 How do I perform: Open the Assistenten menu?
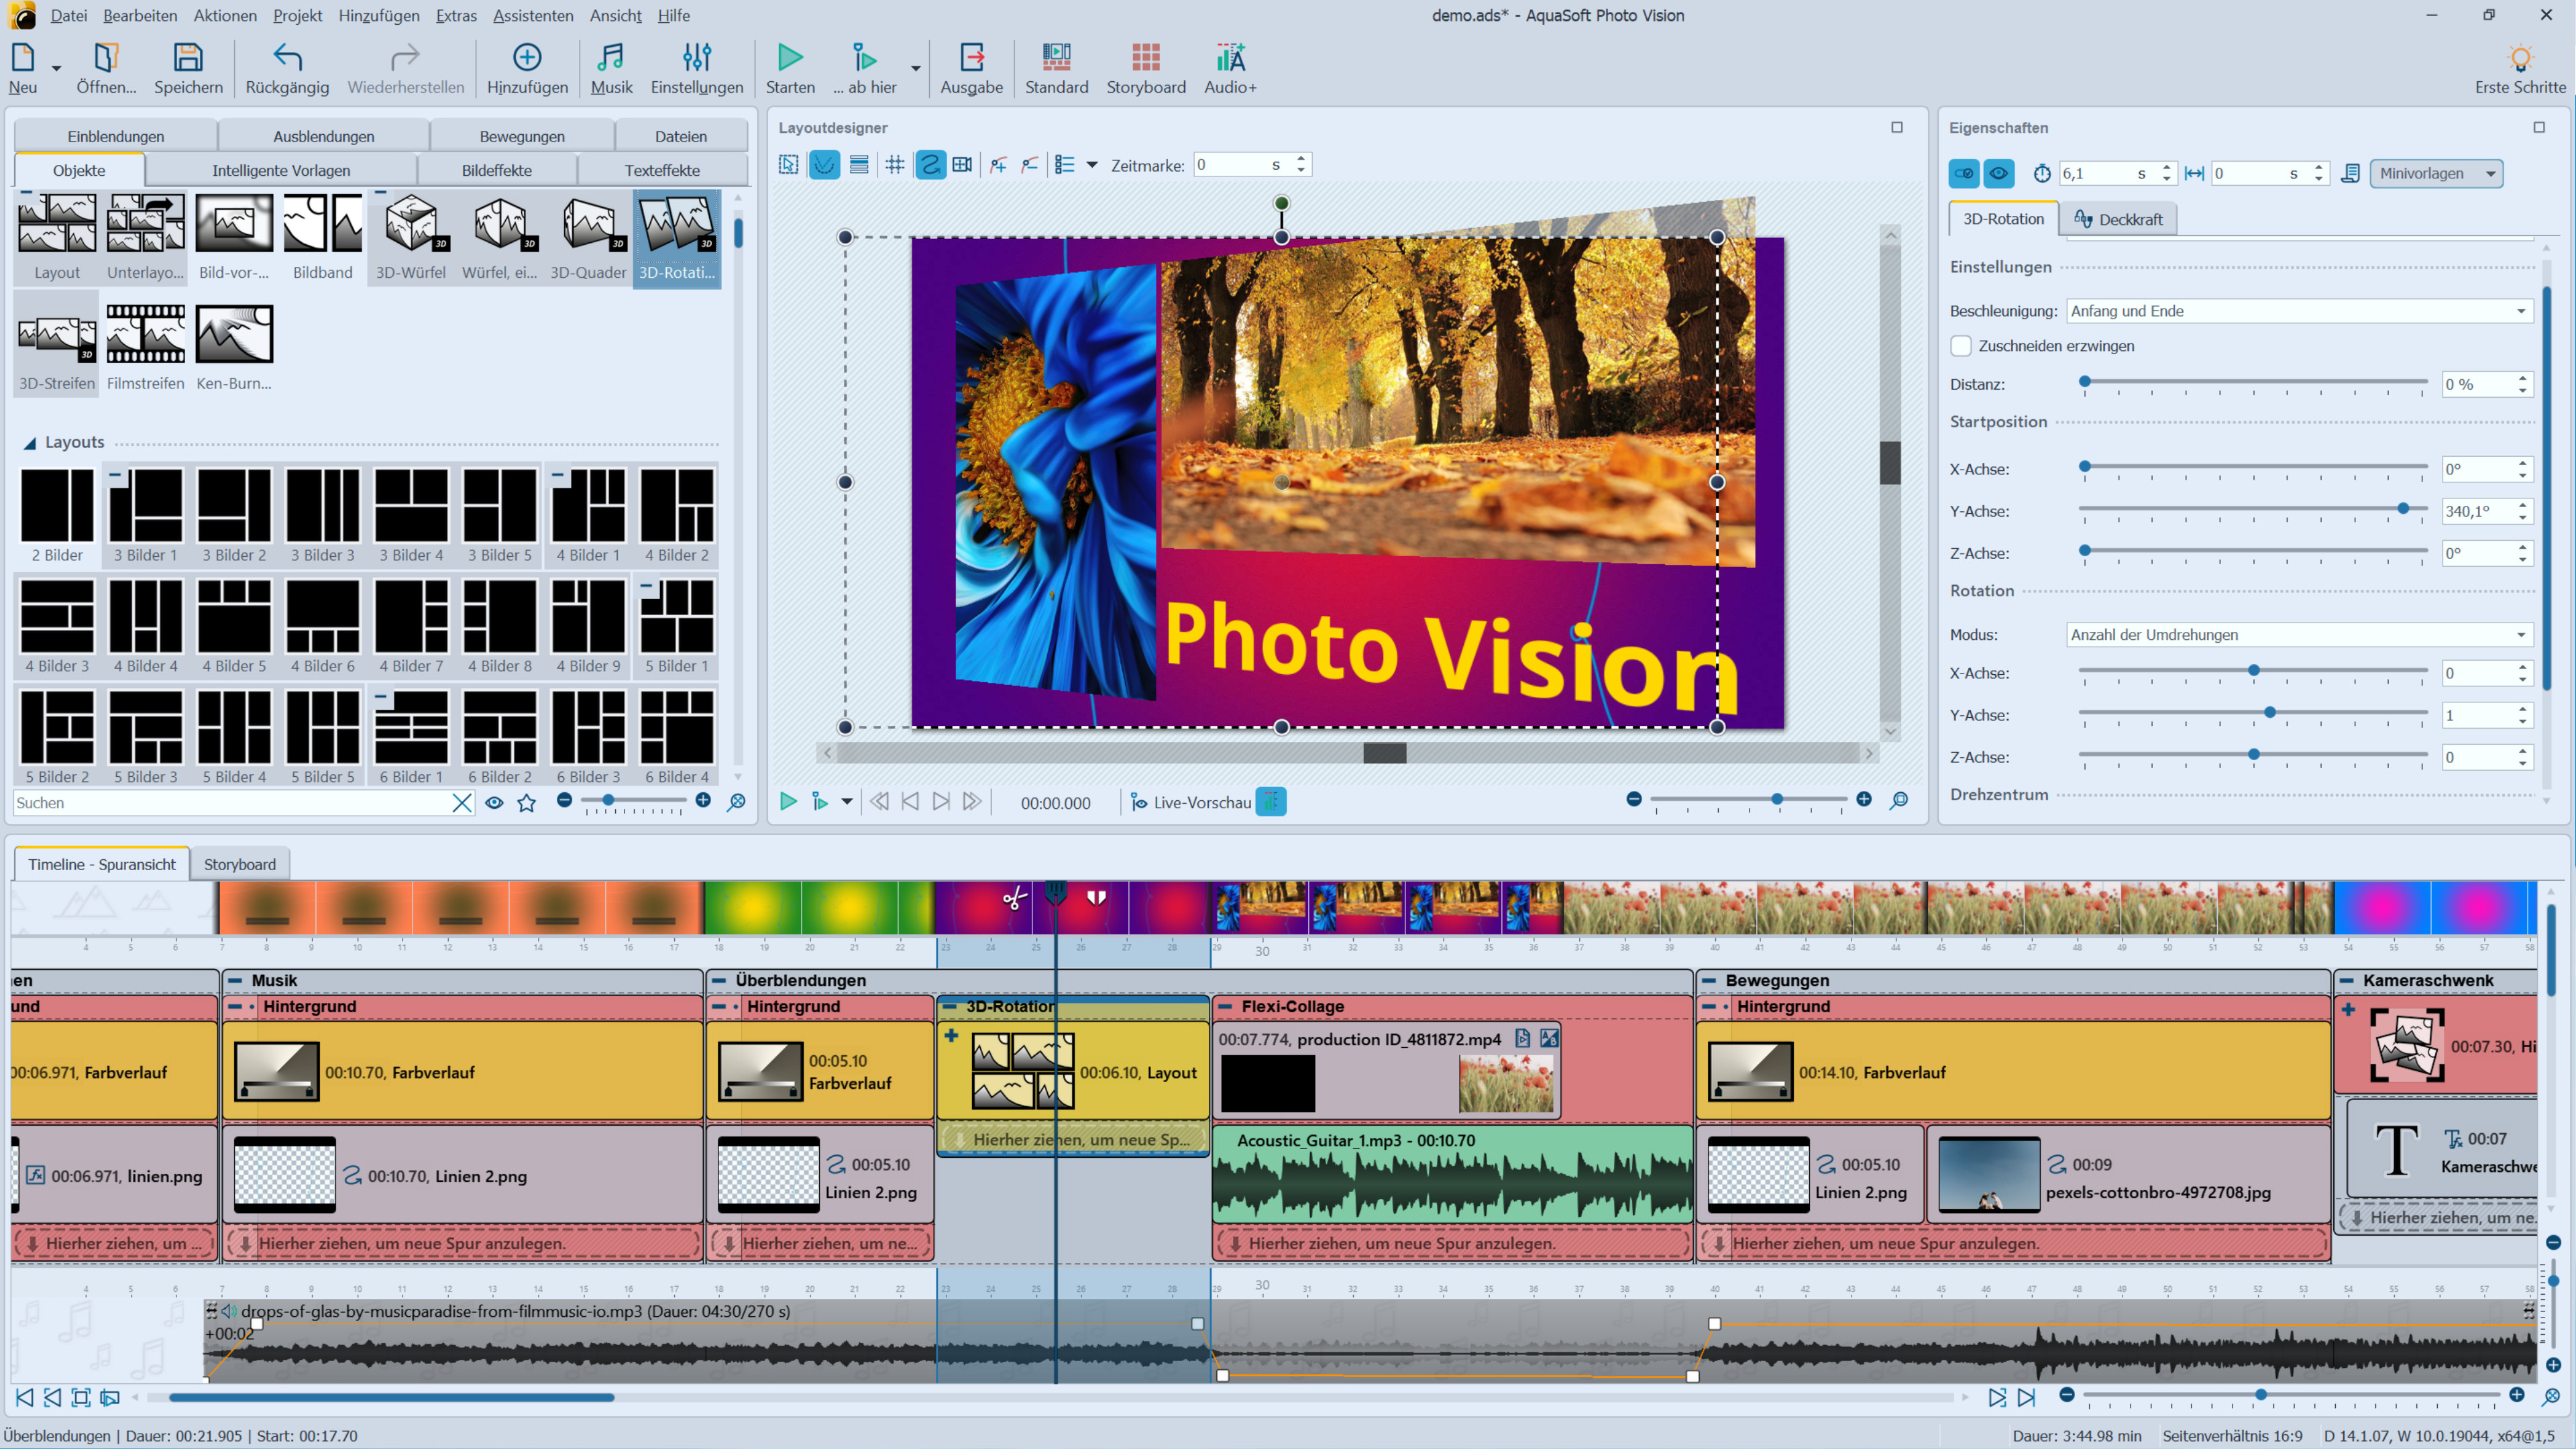pyautogui.click(x=533, y=15)
